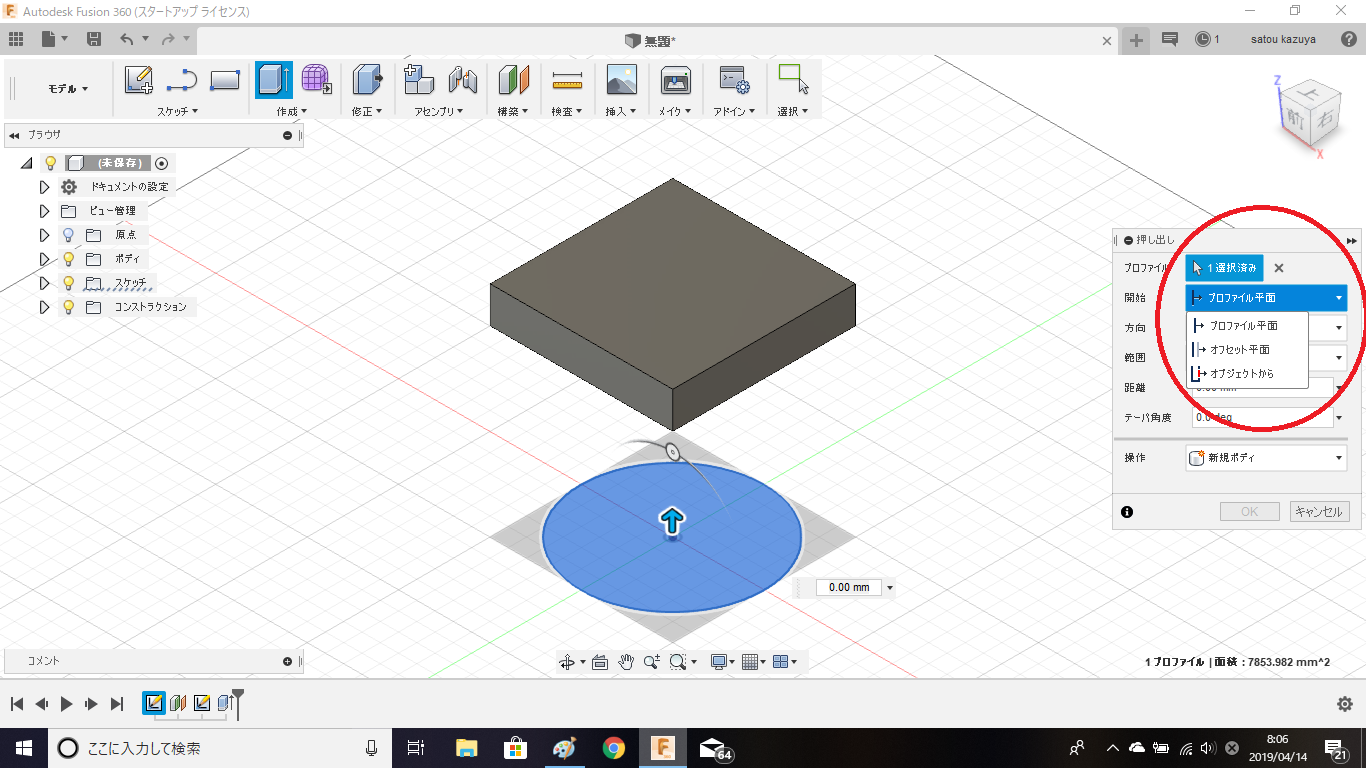1366x768 pixels.
Task: Select the Press Pull modify tool
Action: click(368, 80)
